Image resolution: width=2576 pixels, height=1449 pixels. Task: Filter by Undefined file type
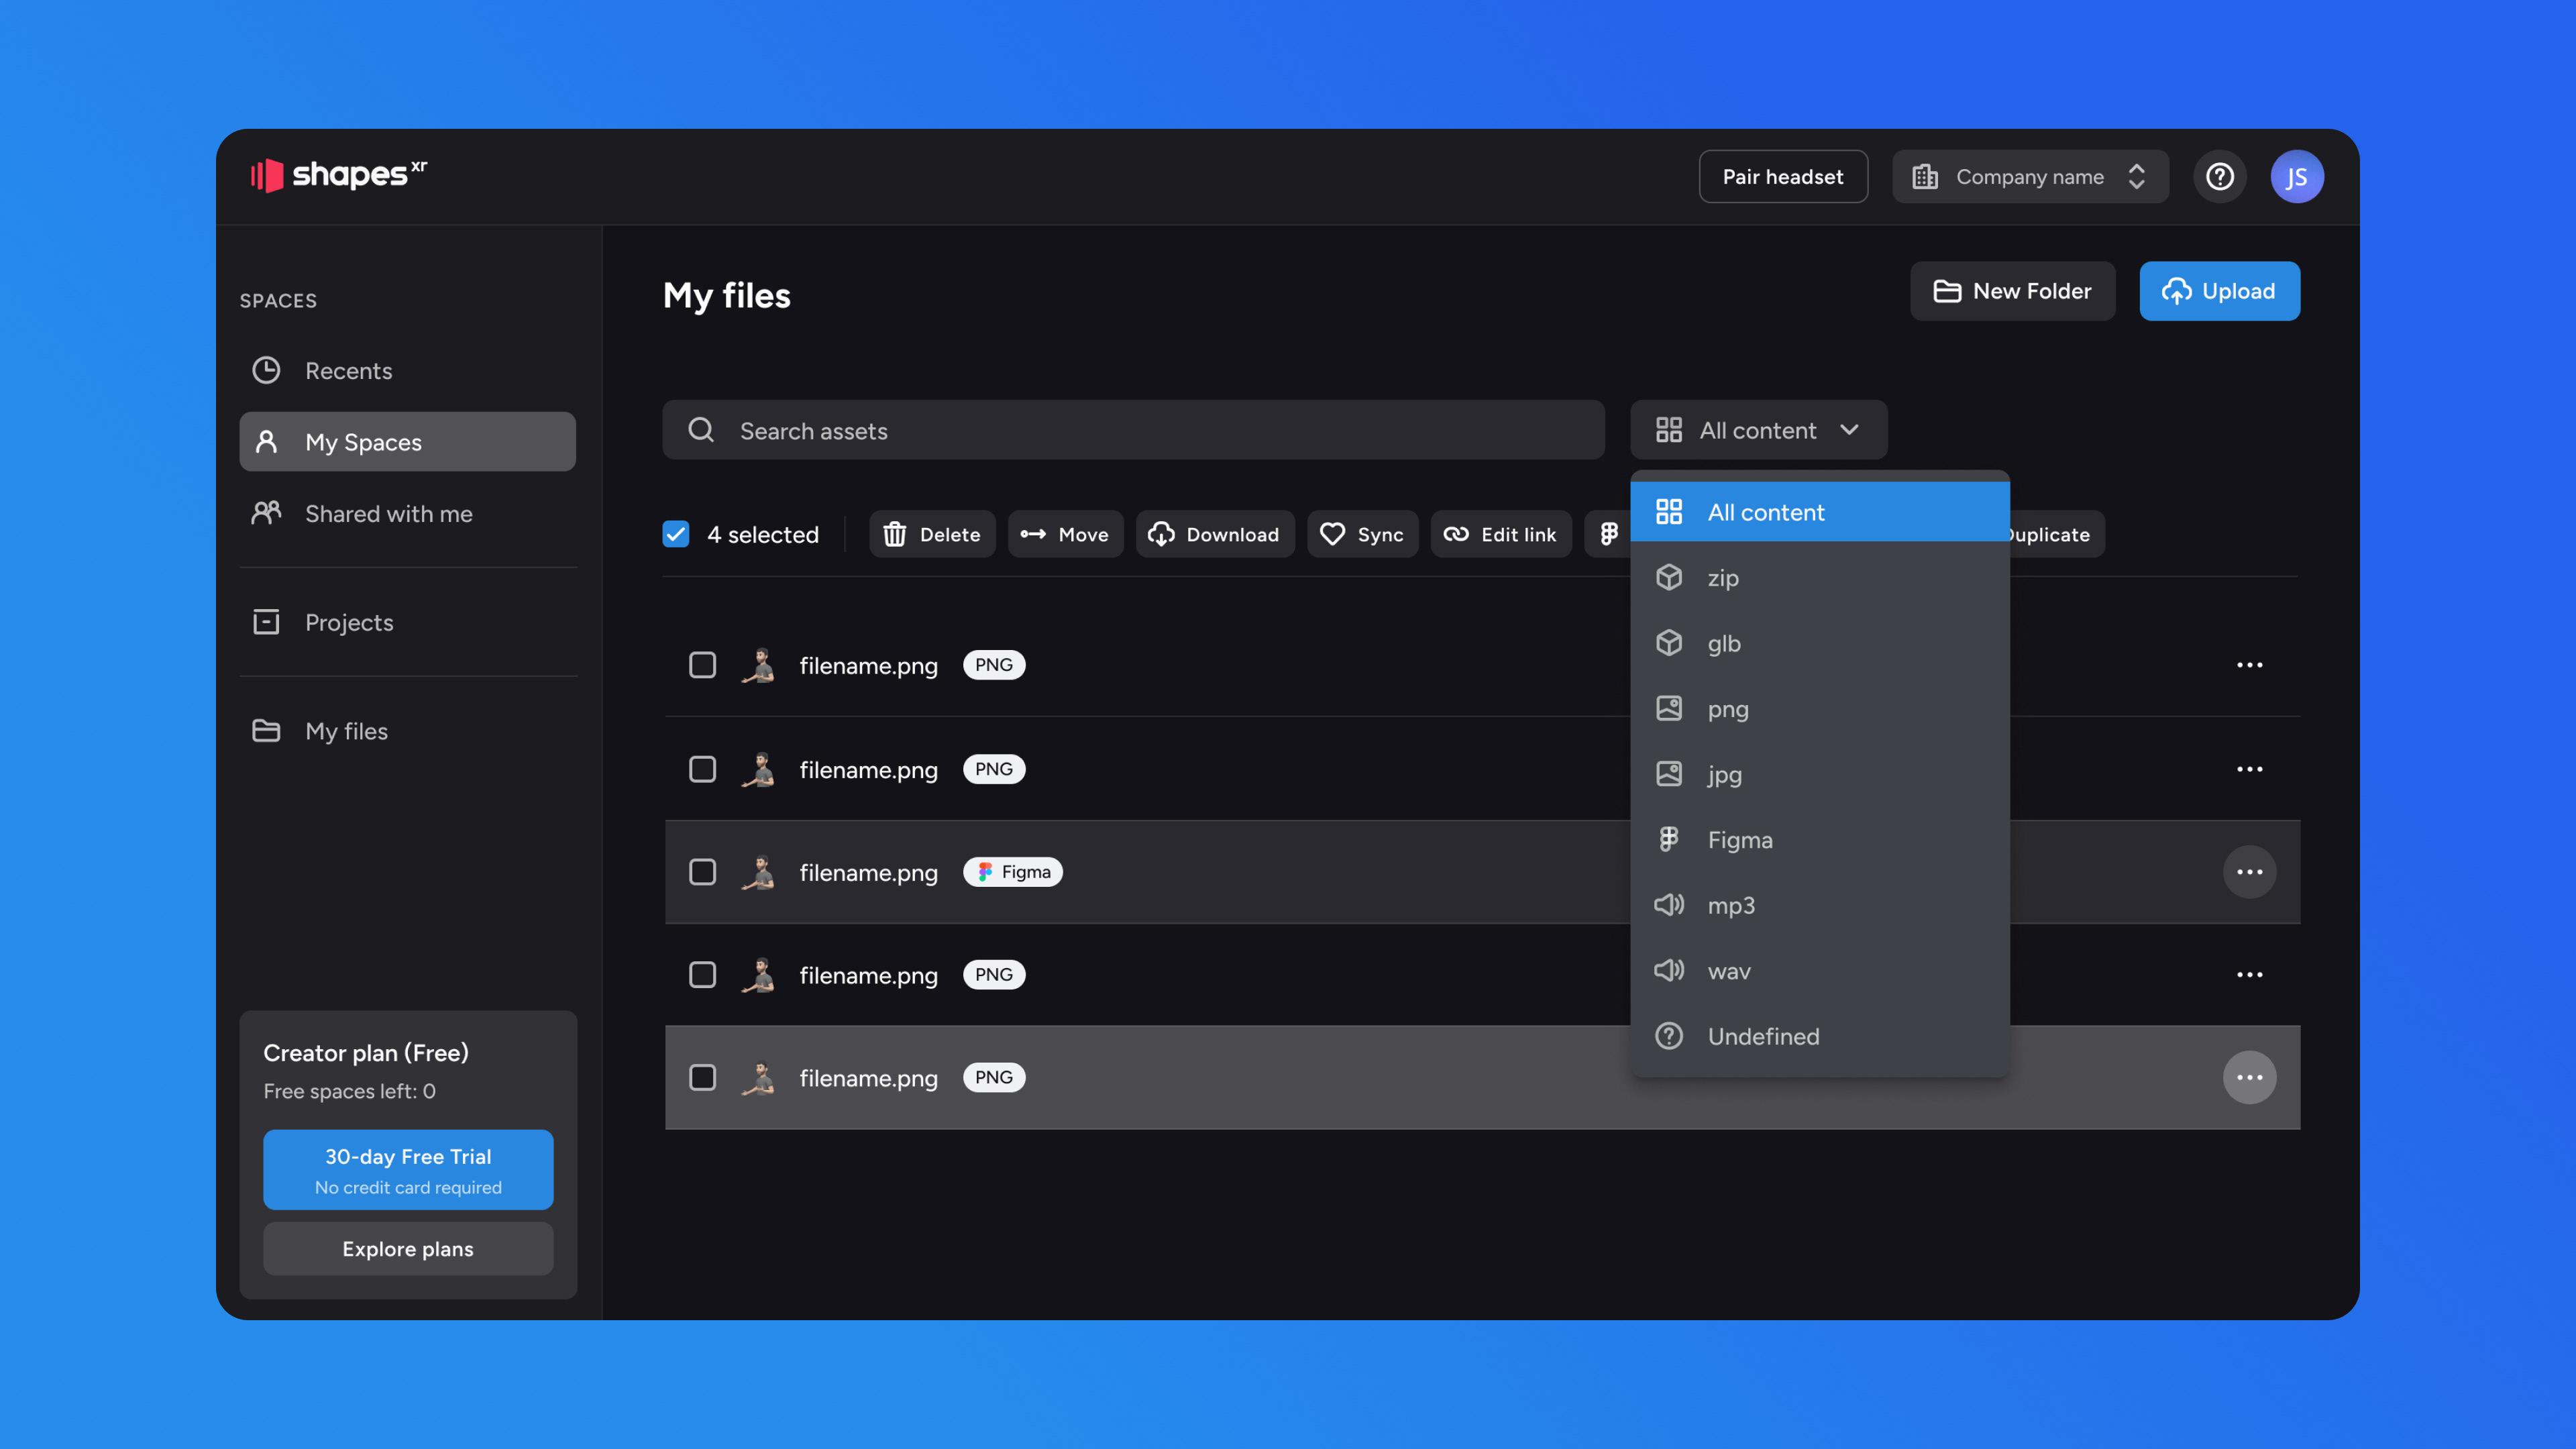point(1820,1036)
